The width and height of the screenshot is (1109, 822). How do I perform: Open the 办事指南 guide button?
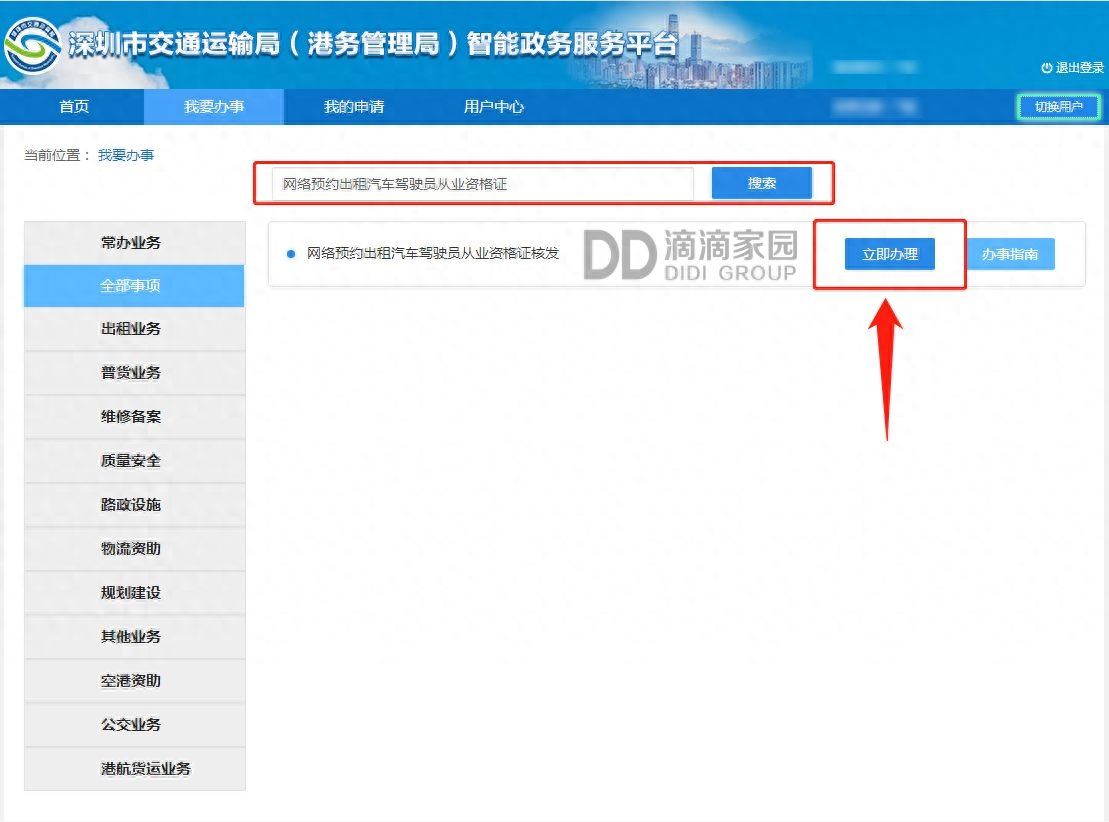pos(1009,254)
